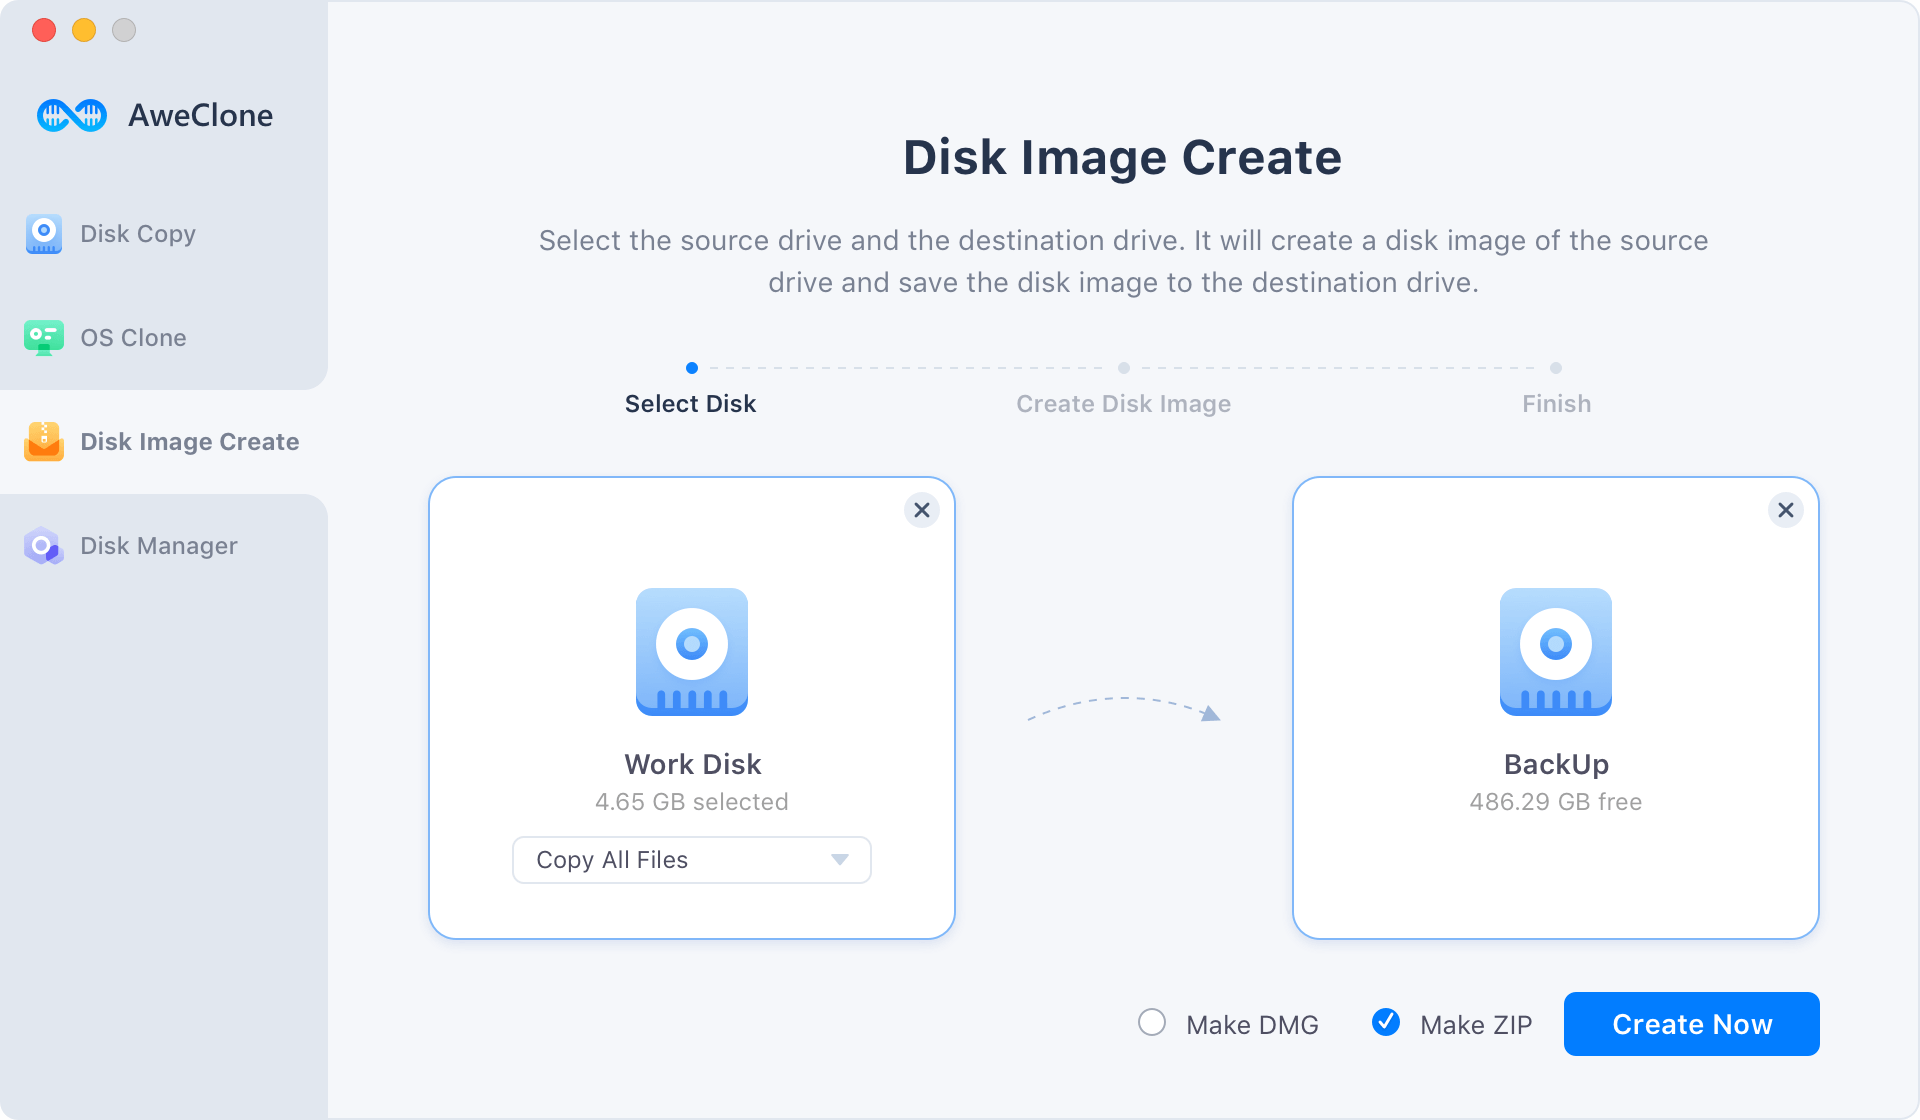
Task: Click the Select Disk progress dot
Action: [x=692, y=368]
